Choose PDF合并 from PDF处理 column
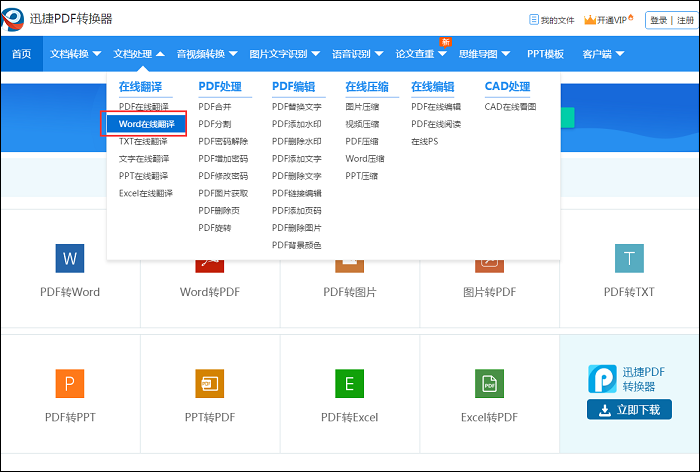 215,107
